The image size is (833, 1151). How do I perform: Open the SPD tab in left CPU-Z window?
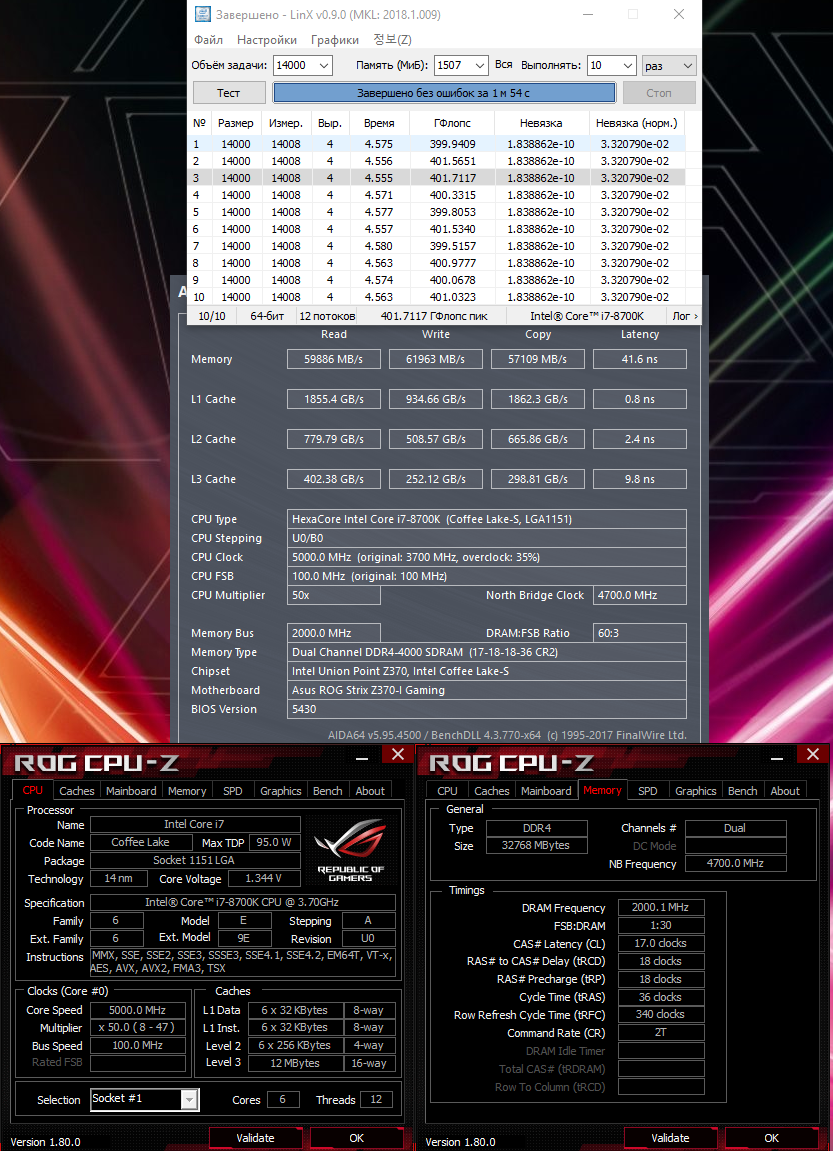pos(233,791)
